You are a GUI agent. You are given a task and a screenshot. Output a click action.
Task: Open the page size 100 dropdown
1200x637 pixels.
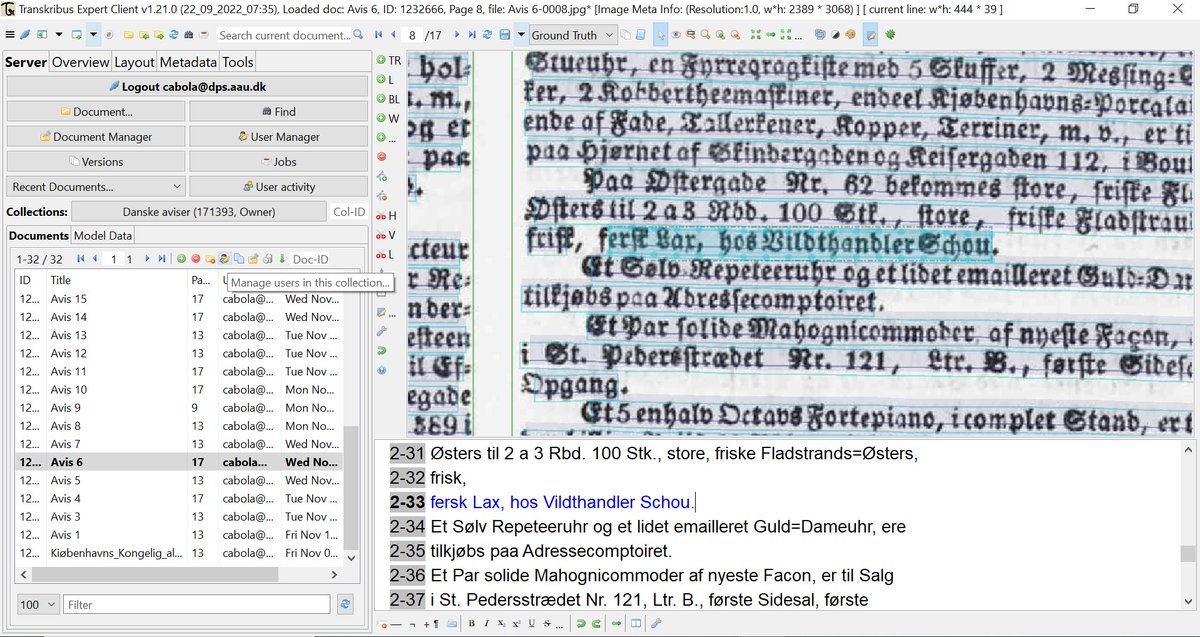tap(39, 604)
